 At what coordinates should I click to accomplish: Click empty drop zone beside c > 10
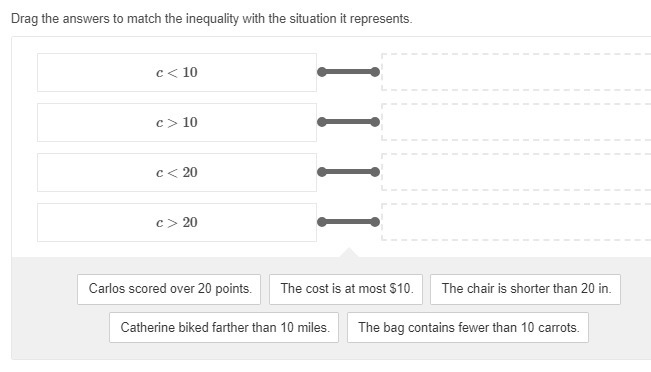click(516, 122)
